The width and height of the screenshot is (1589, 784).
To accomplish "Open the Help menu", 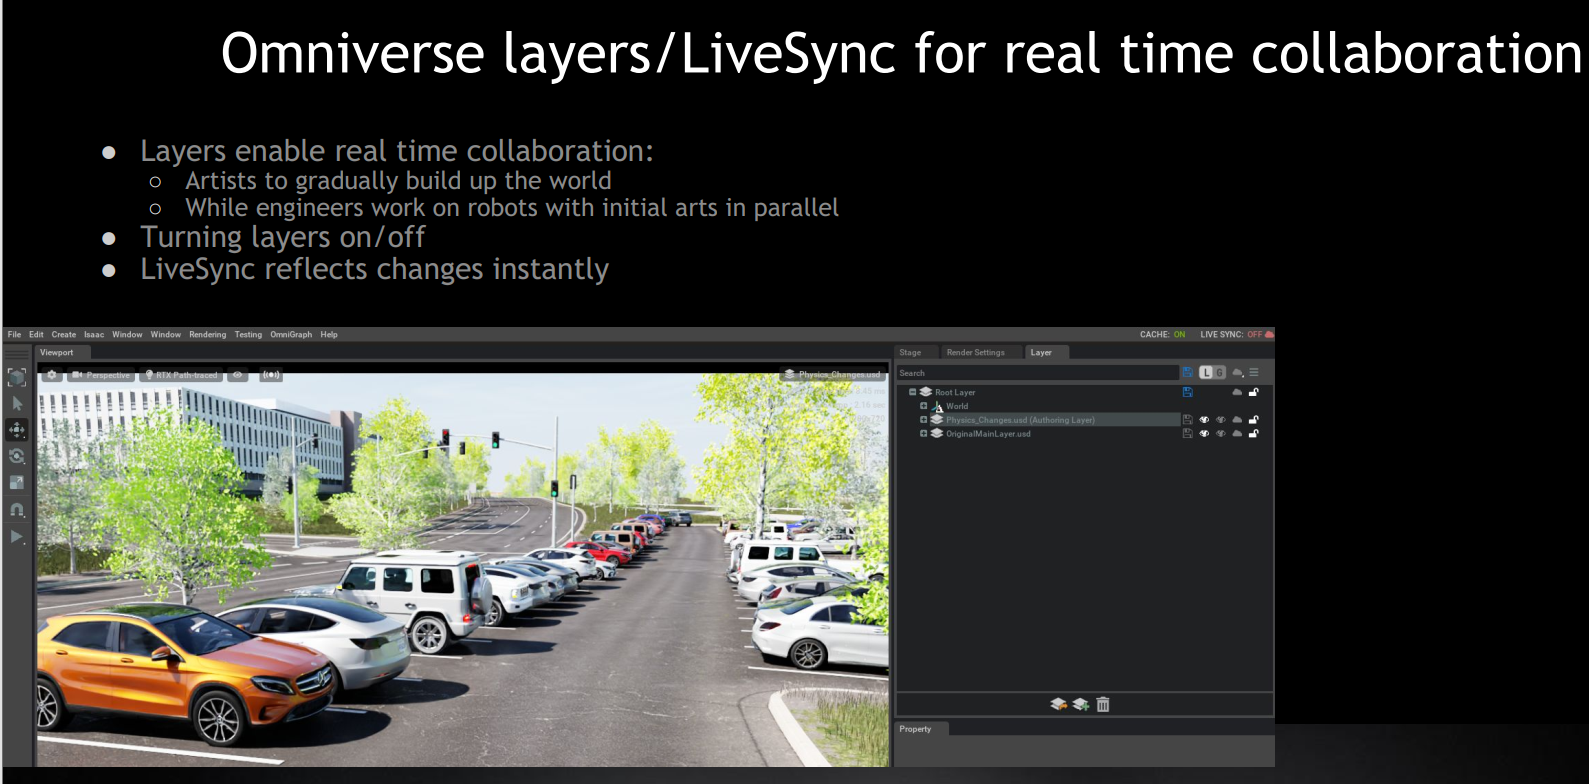I will click(x=329, y=335).
